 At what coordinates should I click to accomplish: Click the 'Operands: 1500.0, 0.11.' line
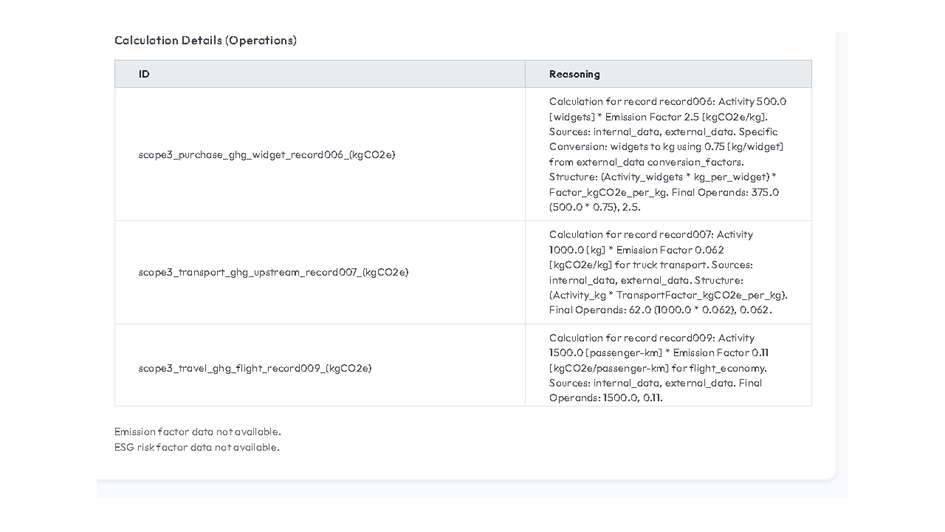point(605,398)
